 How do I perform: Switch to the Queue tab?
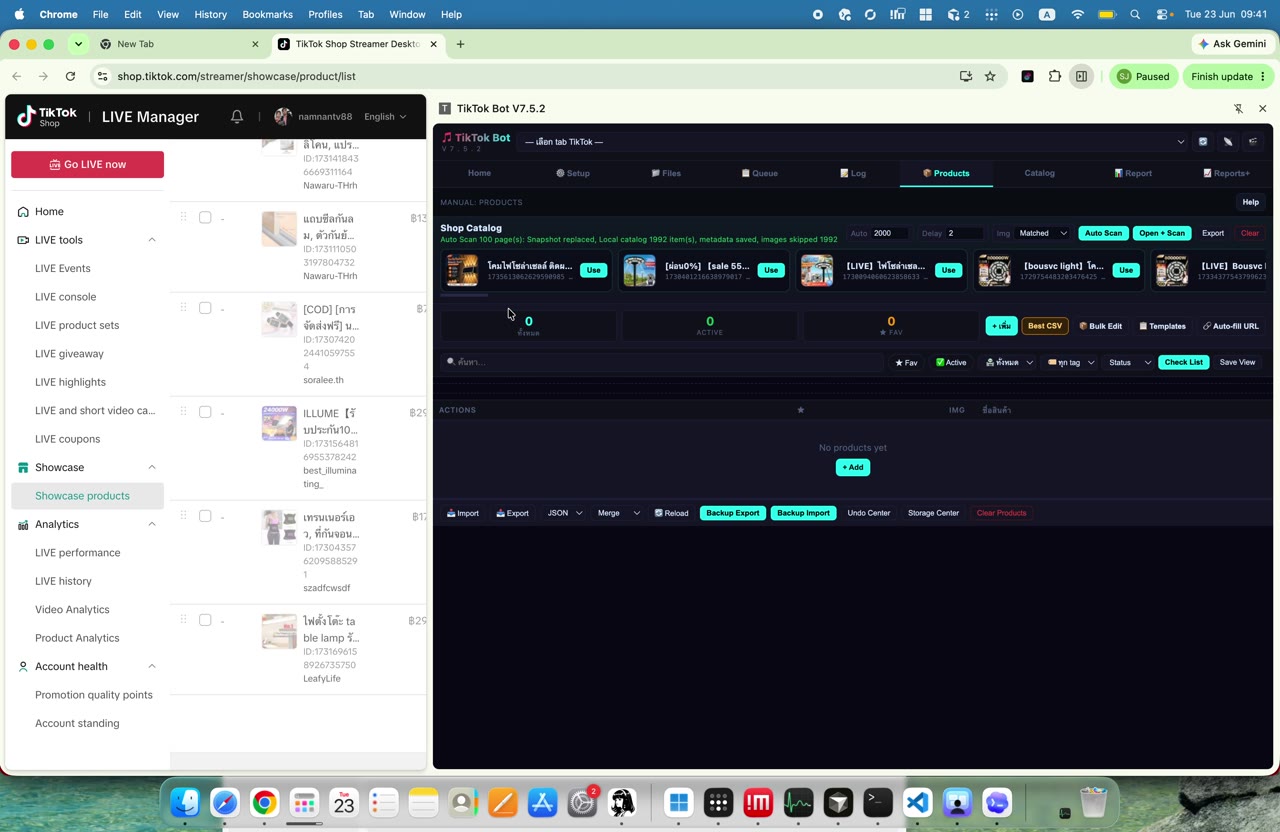760,173
